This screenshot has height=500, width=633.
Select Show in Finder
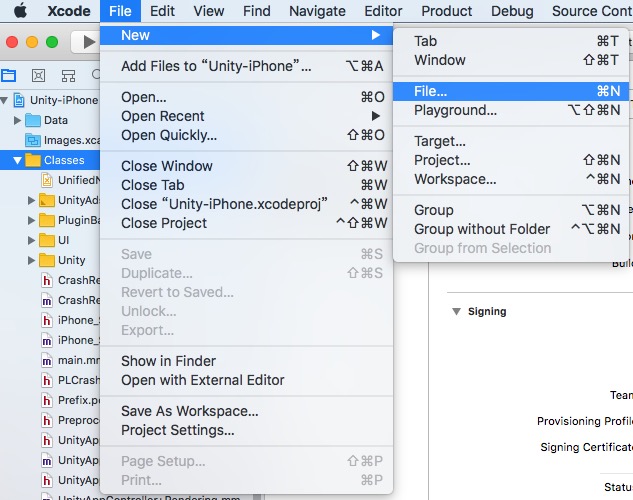click(x=246, y=361)
